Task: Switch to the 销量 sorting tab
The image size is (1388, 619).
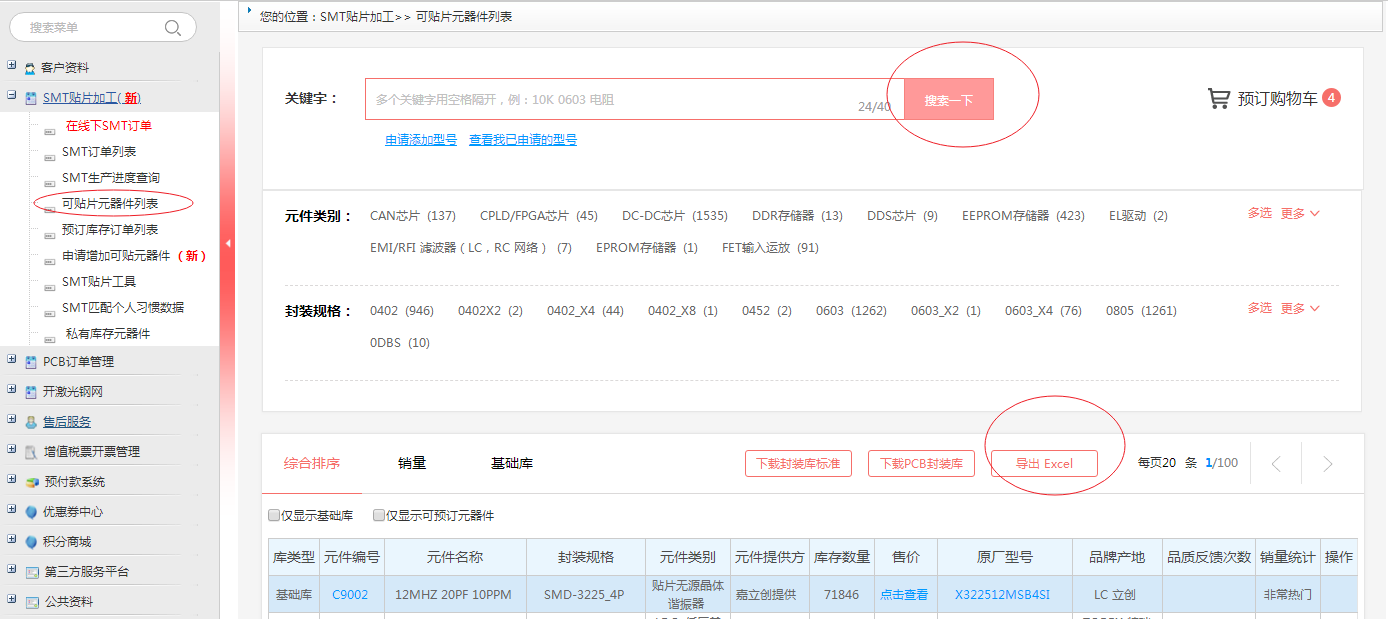Action: click(412, 463)
